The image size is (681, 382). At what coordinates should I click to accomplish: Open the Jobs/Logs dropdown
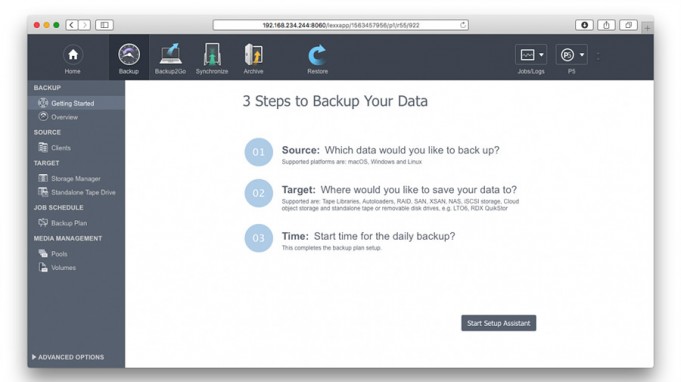(x=531, y=55)
